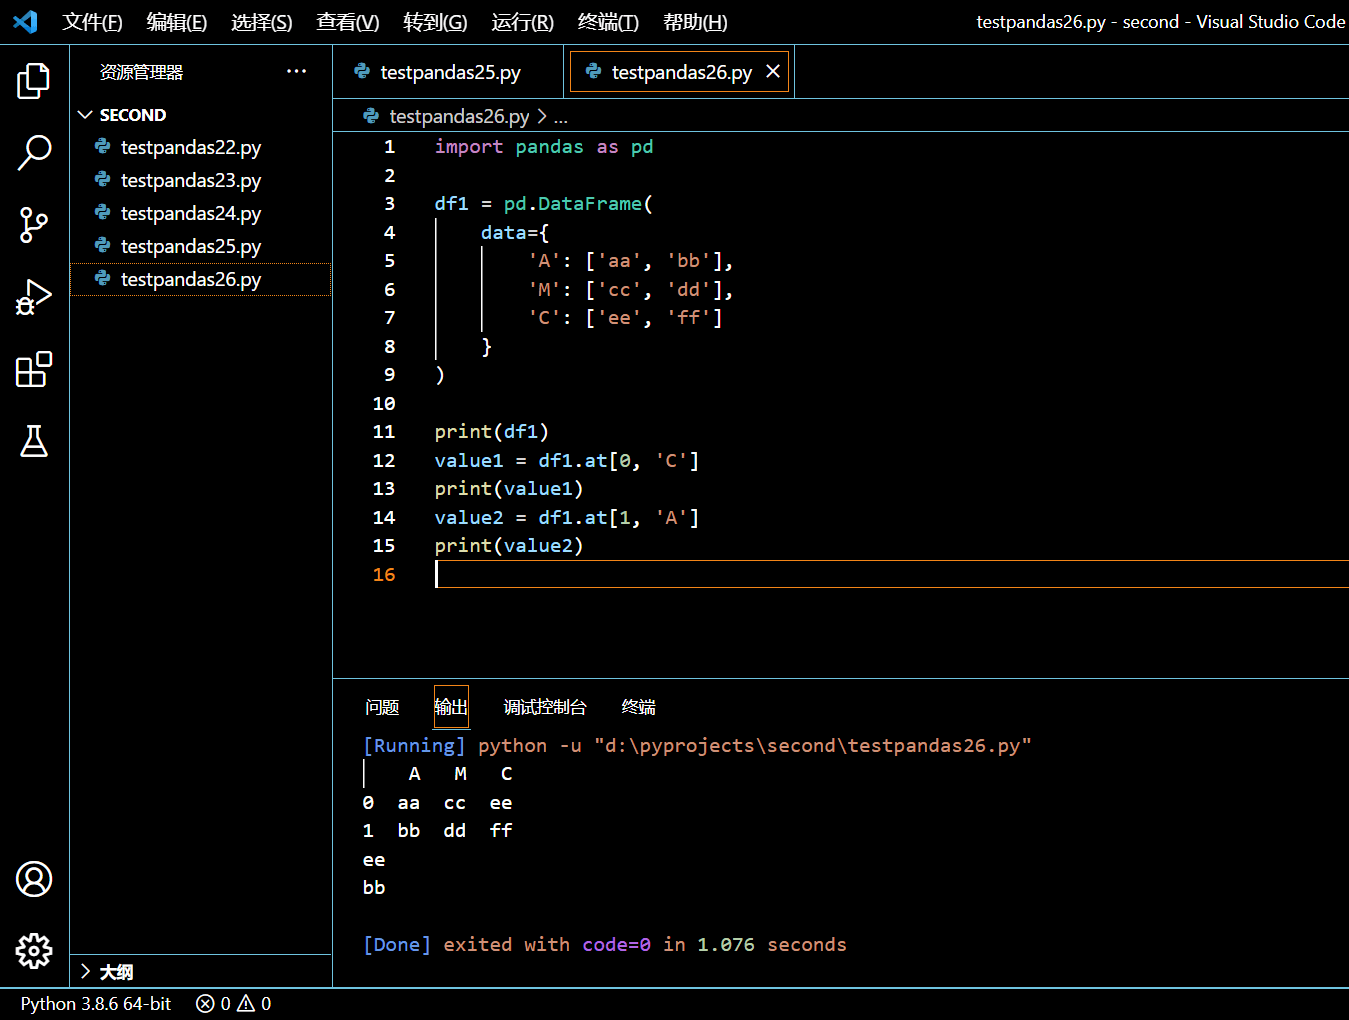Image resolution: width=1349 pixels, height=1020 pixels.
Task: Open the 终端(T) menu
Action: [x=608, y=22]
